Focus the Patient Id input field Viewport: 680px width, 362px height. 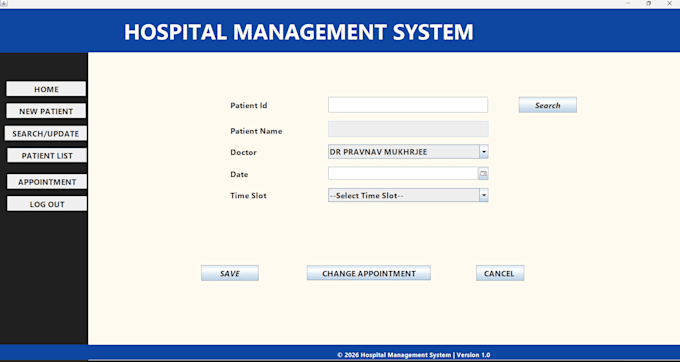[408, 105]
